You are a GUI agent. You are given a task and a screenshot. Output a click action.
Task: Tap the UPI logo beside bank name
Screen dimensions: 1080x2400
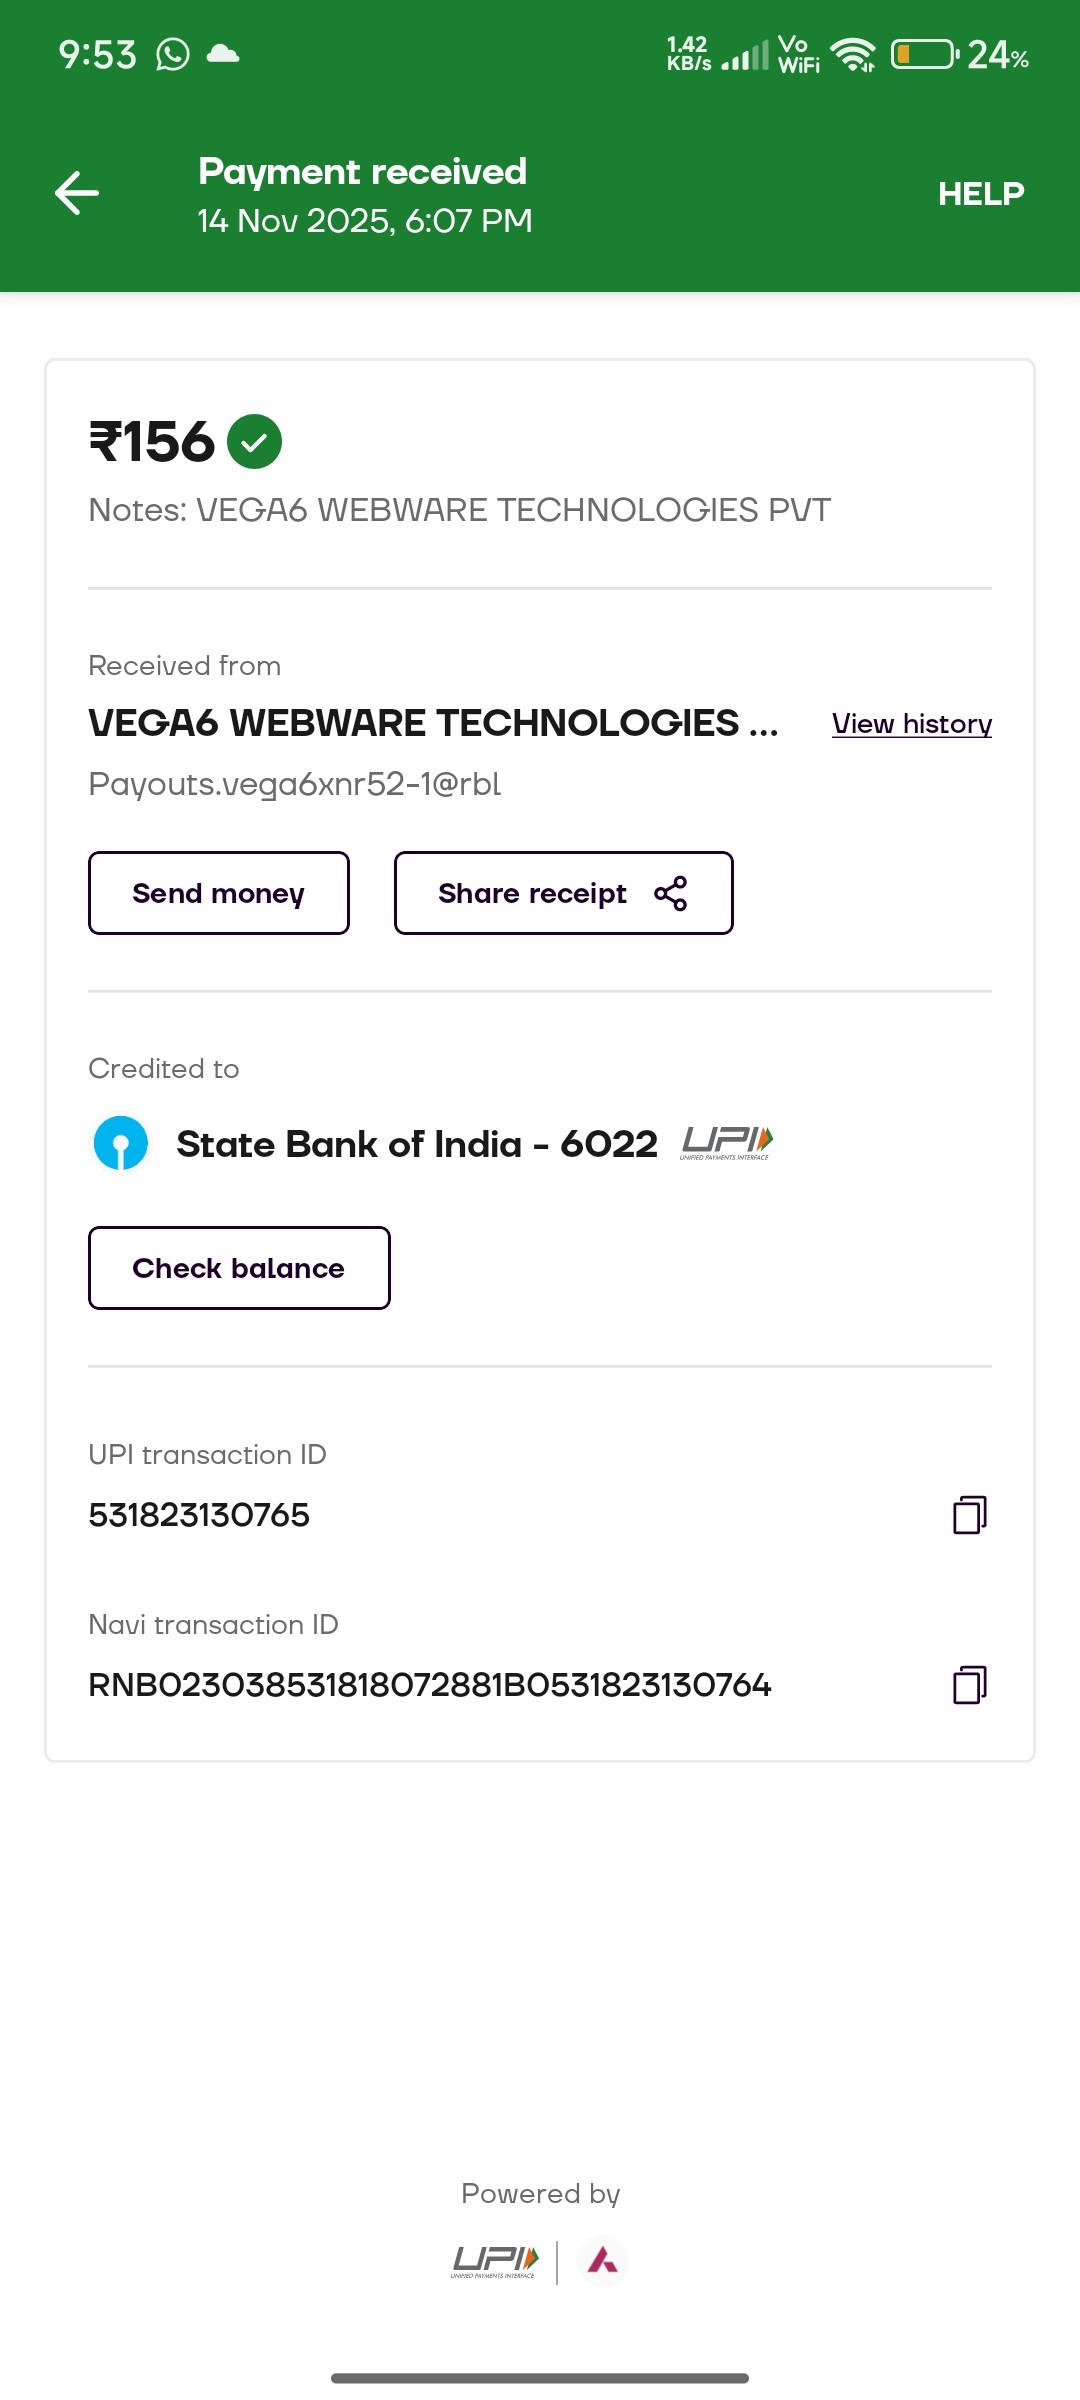[x=727, y=1142]
